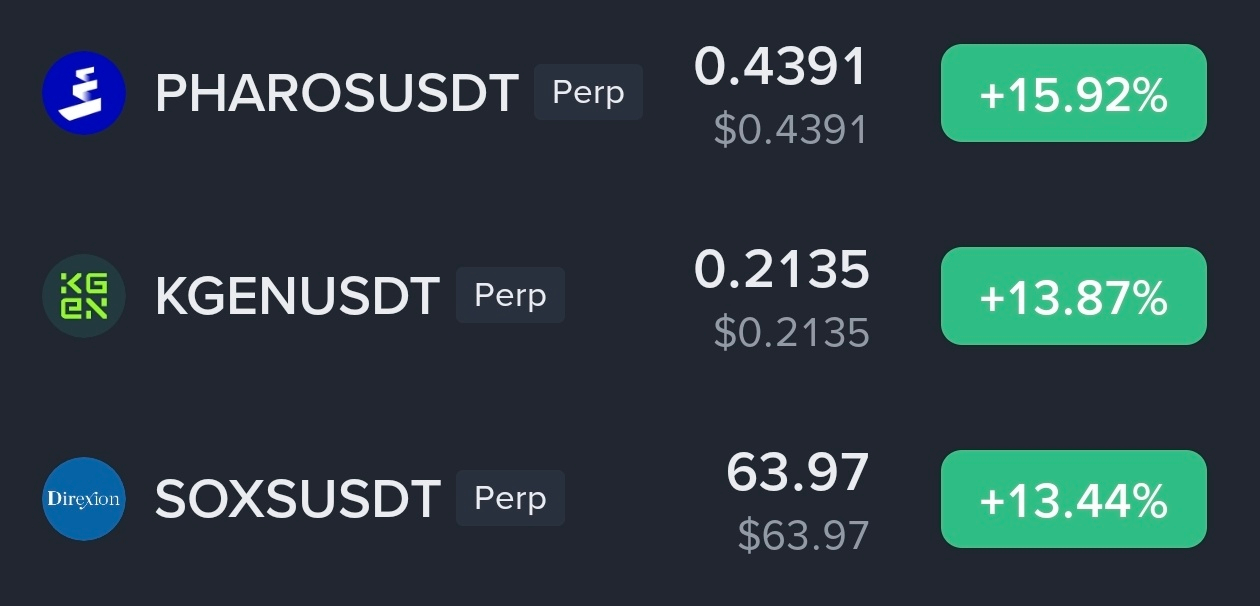Tap the Perp tag beside SOXSUSDT
The width and height of the screenshot is (1260, 606).
tap(510, 498)
